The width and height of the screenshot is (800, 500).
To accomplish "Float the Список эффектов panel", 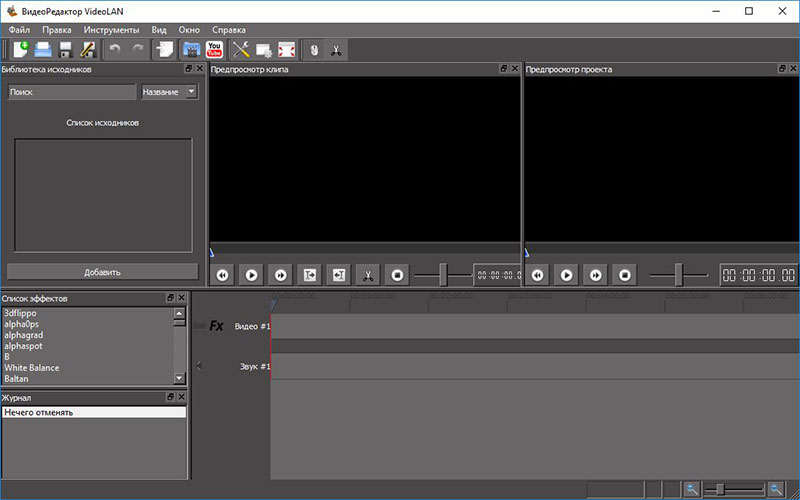I will [170, 297].
